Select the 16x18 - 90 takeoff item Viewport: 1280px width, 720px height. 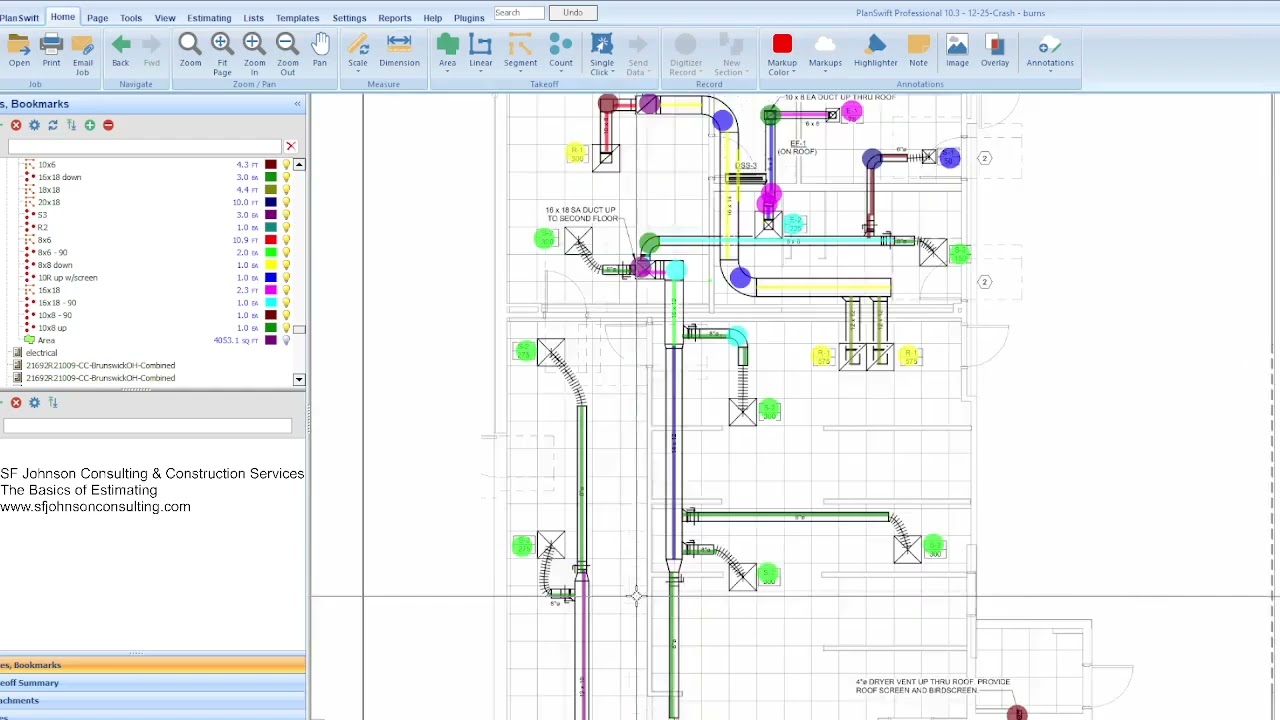(x=57, y=303)
